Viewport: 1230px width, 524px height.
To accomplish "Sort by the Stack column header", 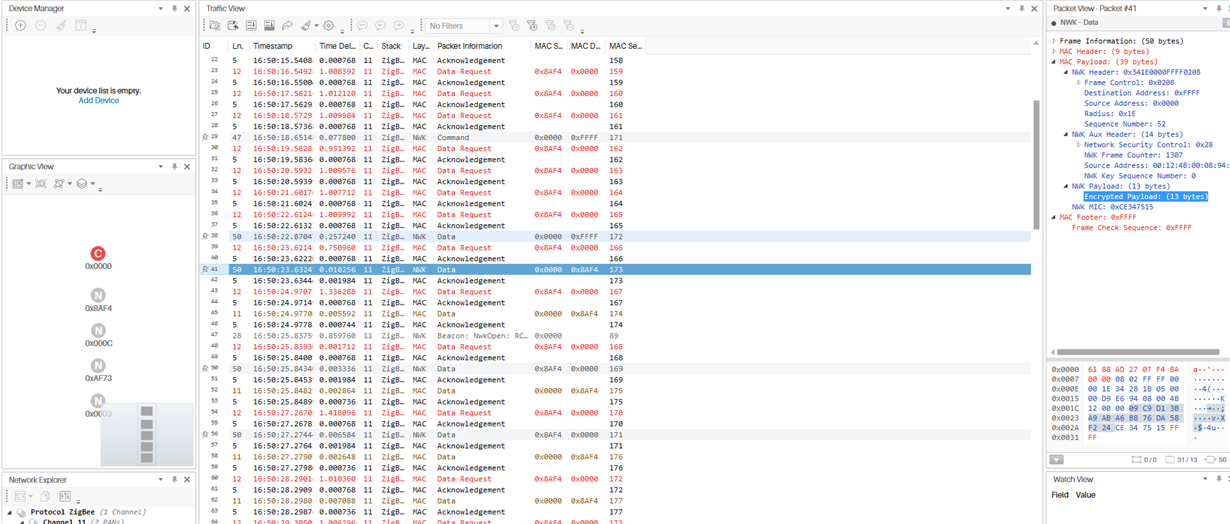I will coord(395,46).
